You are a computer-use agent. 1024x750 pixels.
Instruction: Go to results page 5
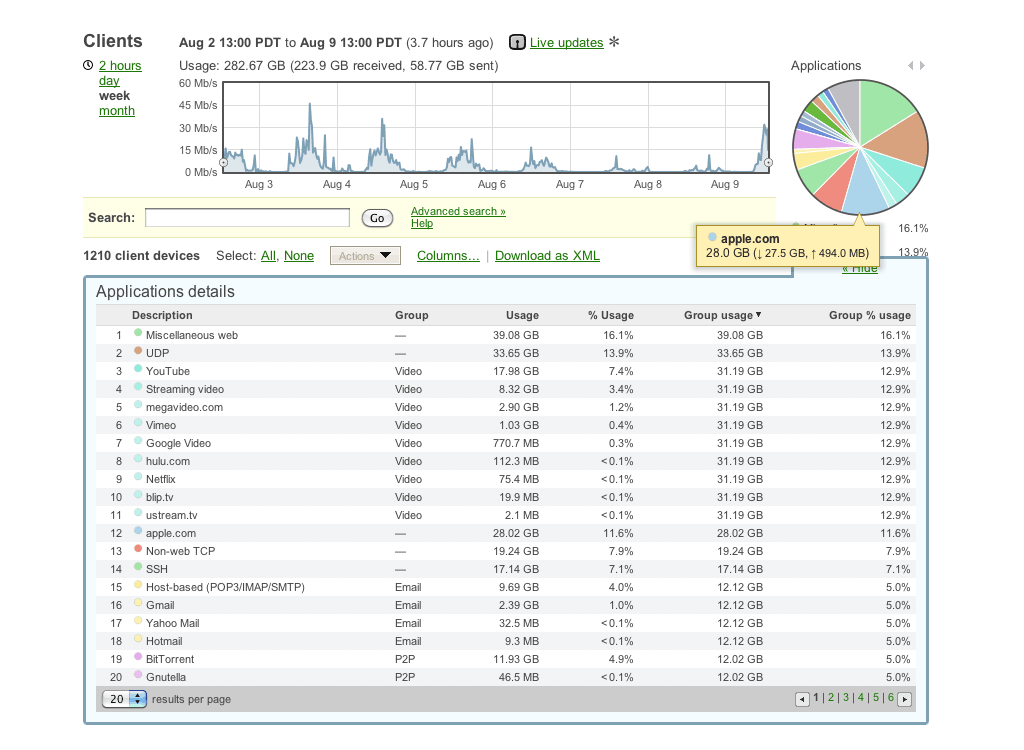point(876,698)
